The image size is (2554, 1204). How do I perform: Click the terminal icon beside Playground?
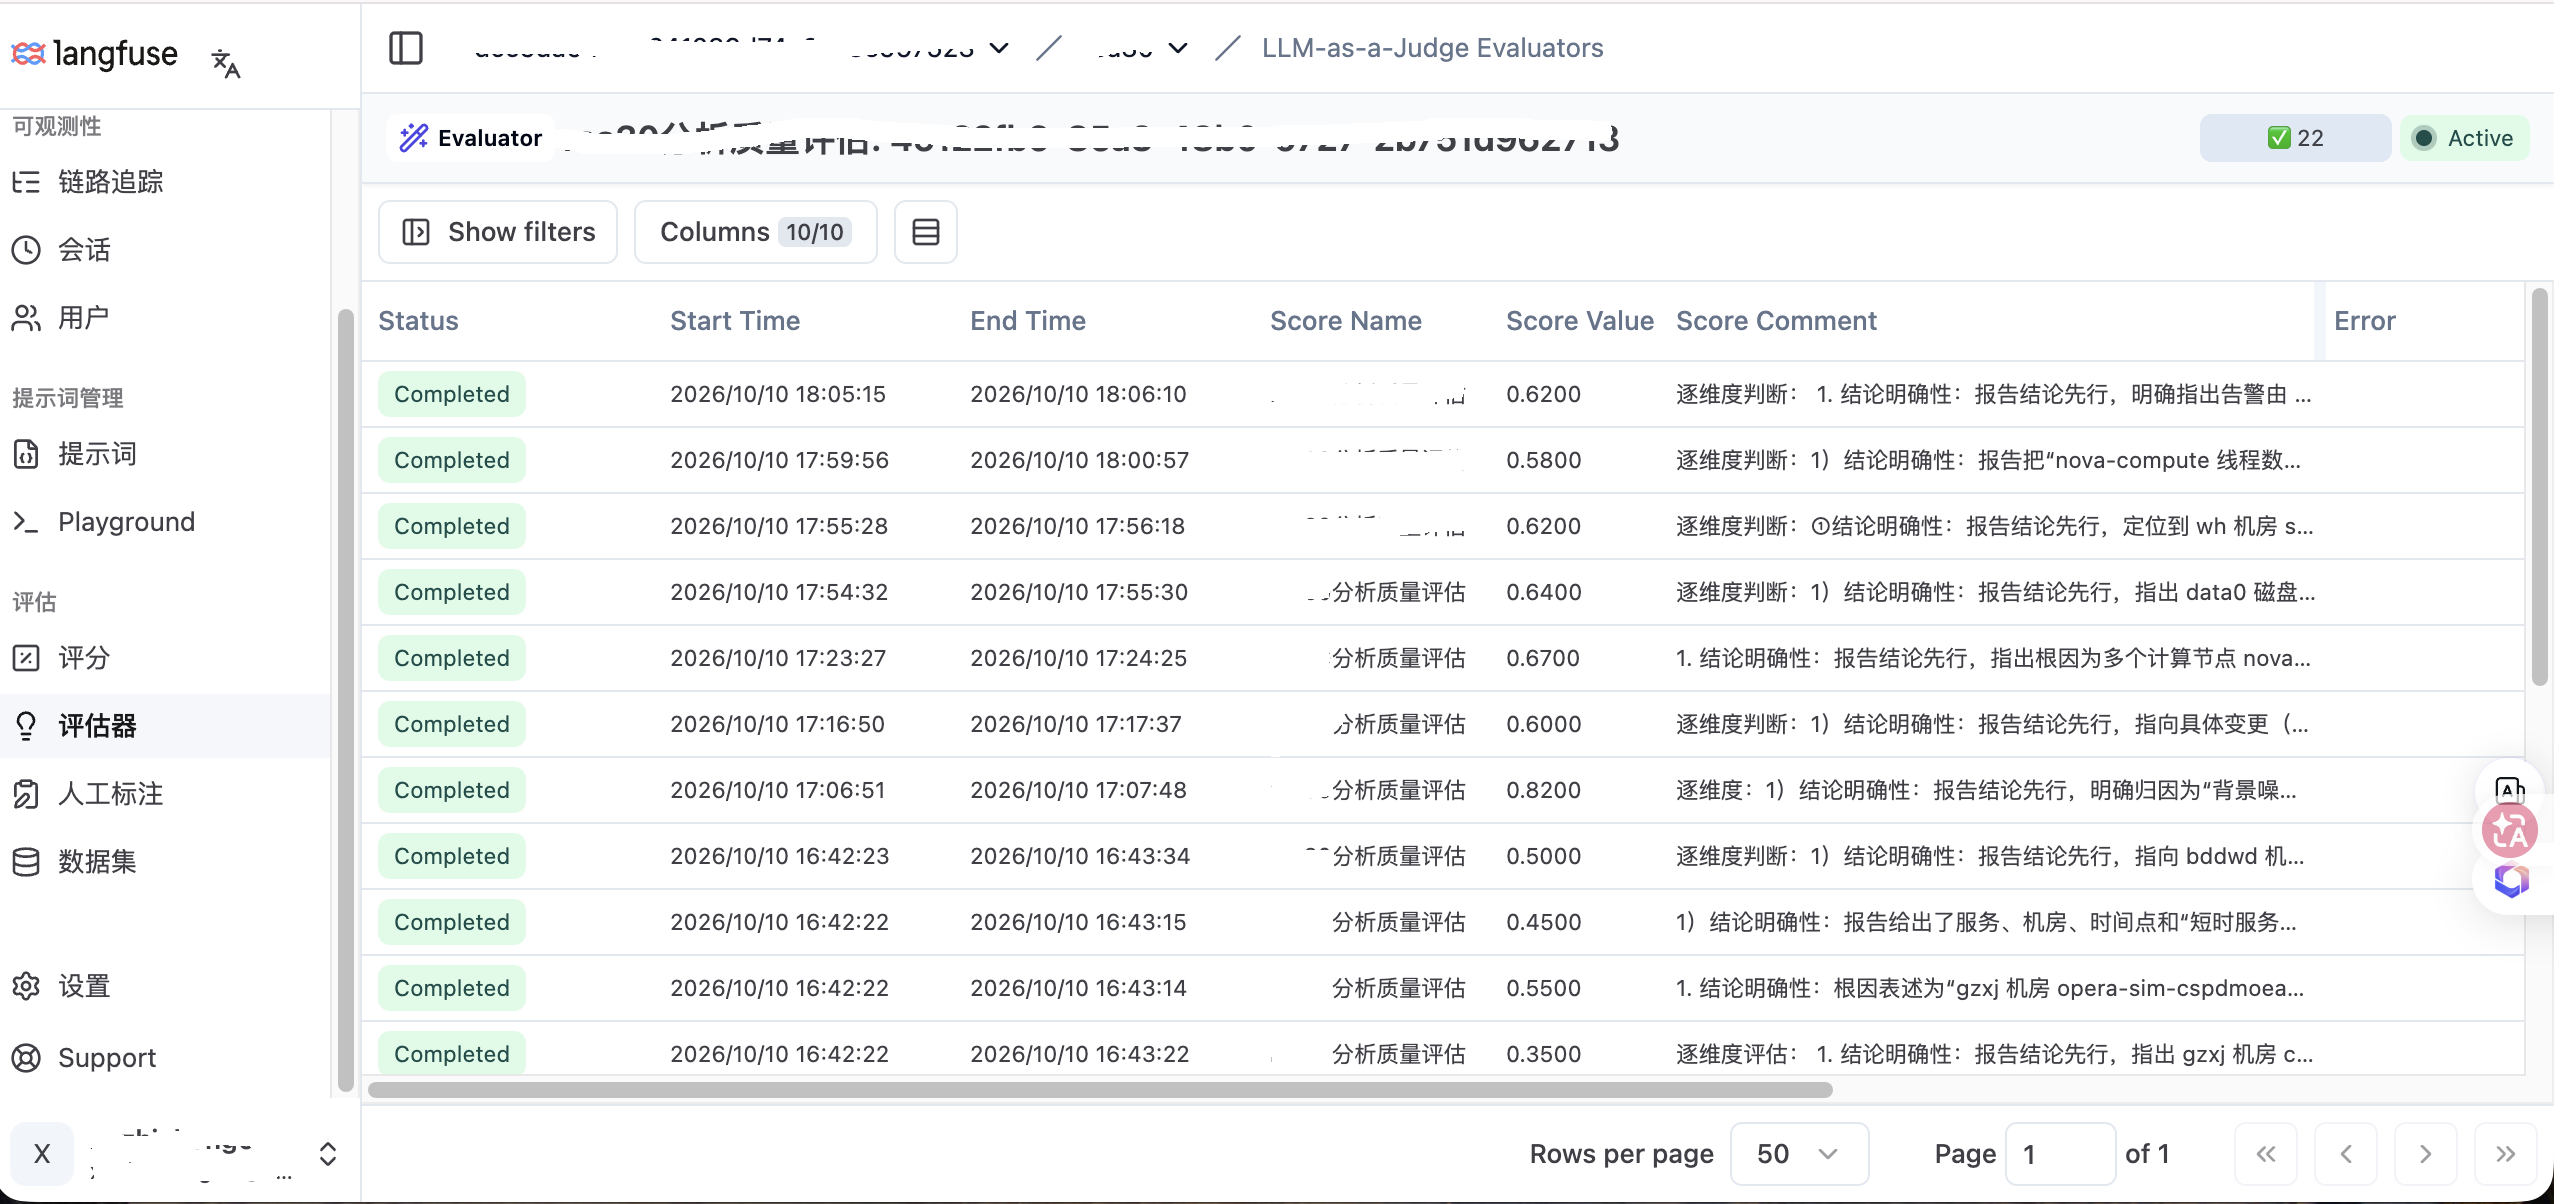pos(26,522)
